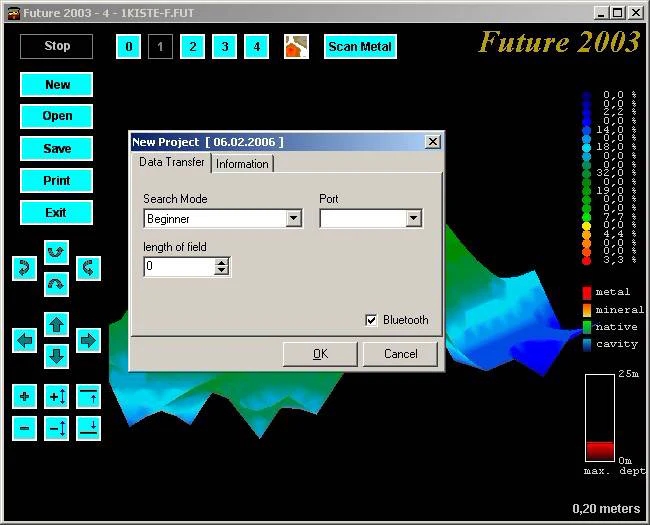Move view left with the left arrow
Viewport: 650px width, 525px height.
[24, 340]
